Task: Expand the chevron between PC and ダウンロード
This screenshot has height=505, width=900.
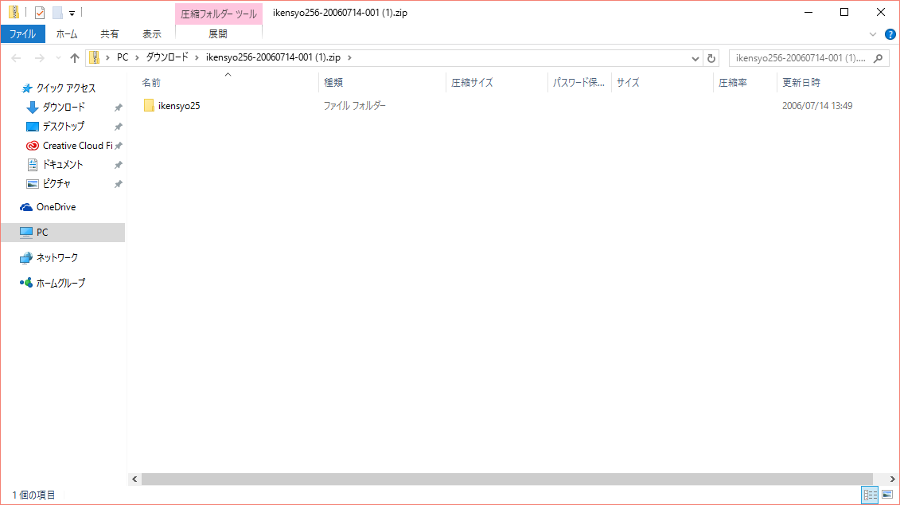Action: pyautogui.click(x=137, y=57)
